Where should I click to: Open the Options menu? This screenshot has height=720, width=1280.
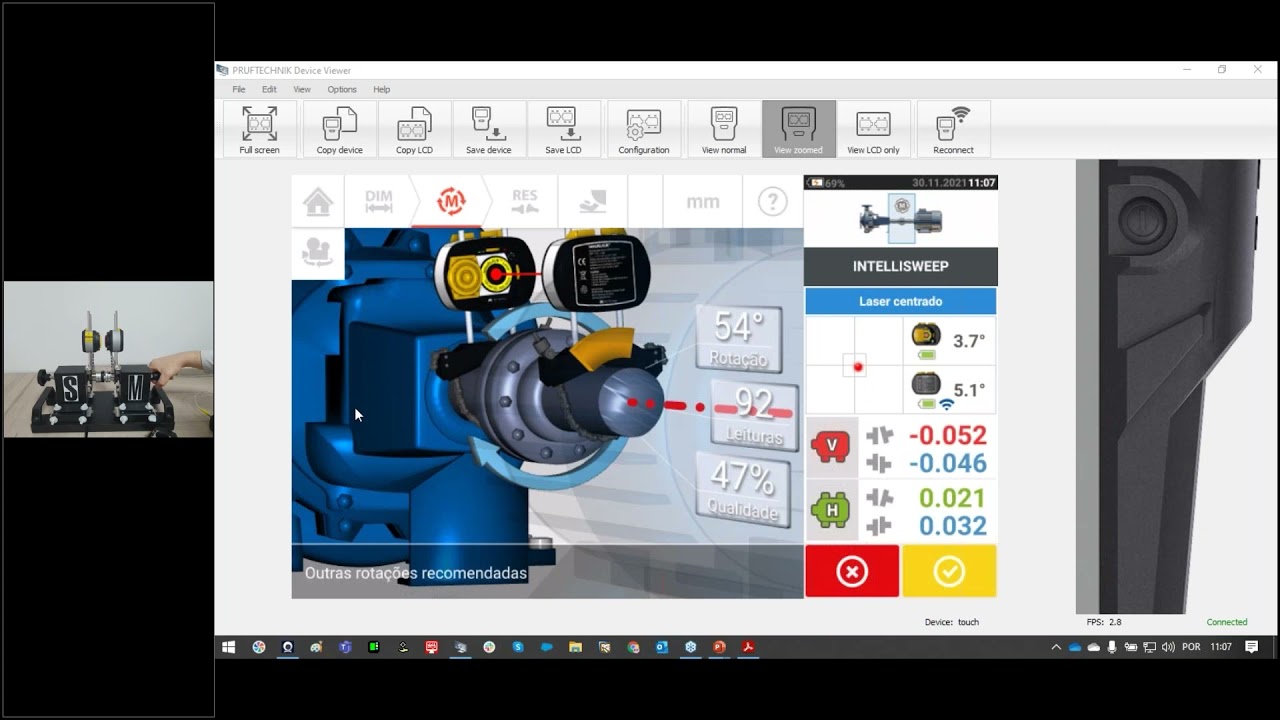click(342, 89)
